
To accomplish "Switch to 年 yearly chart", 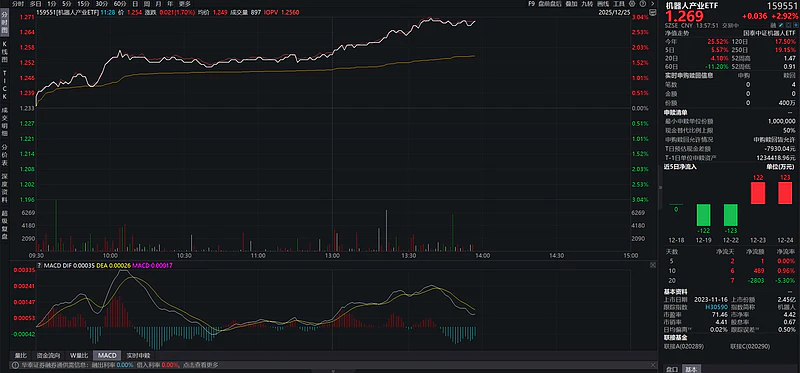I will [x=170, y=4].
